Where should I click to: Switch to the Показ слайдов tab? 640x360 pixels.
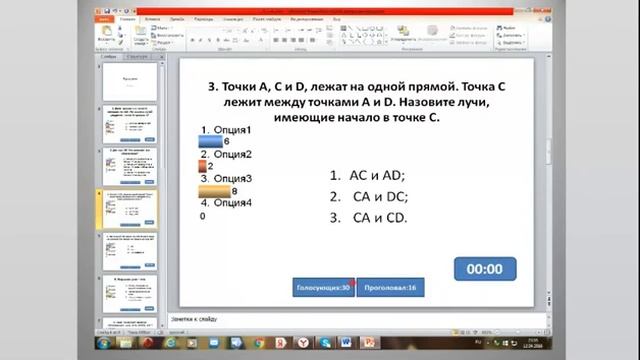click(x=267, y=19)
